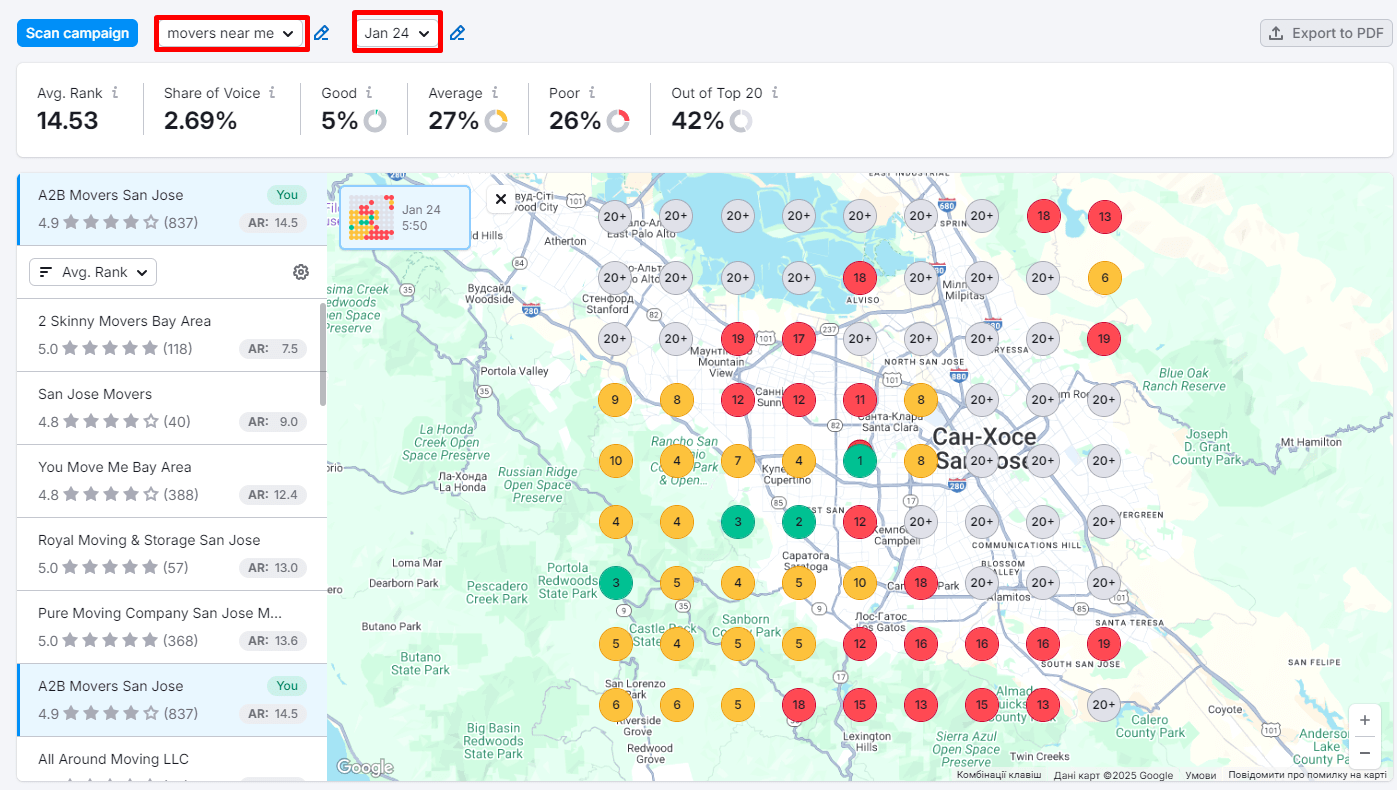Click the Дані карт ©2025 Google text
Viewport: 1397px width, 790px height.
pos(1113,775)
